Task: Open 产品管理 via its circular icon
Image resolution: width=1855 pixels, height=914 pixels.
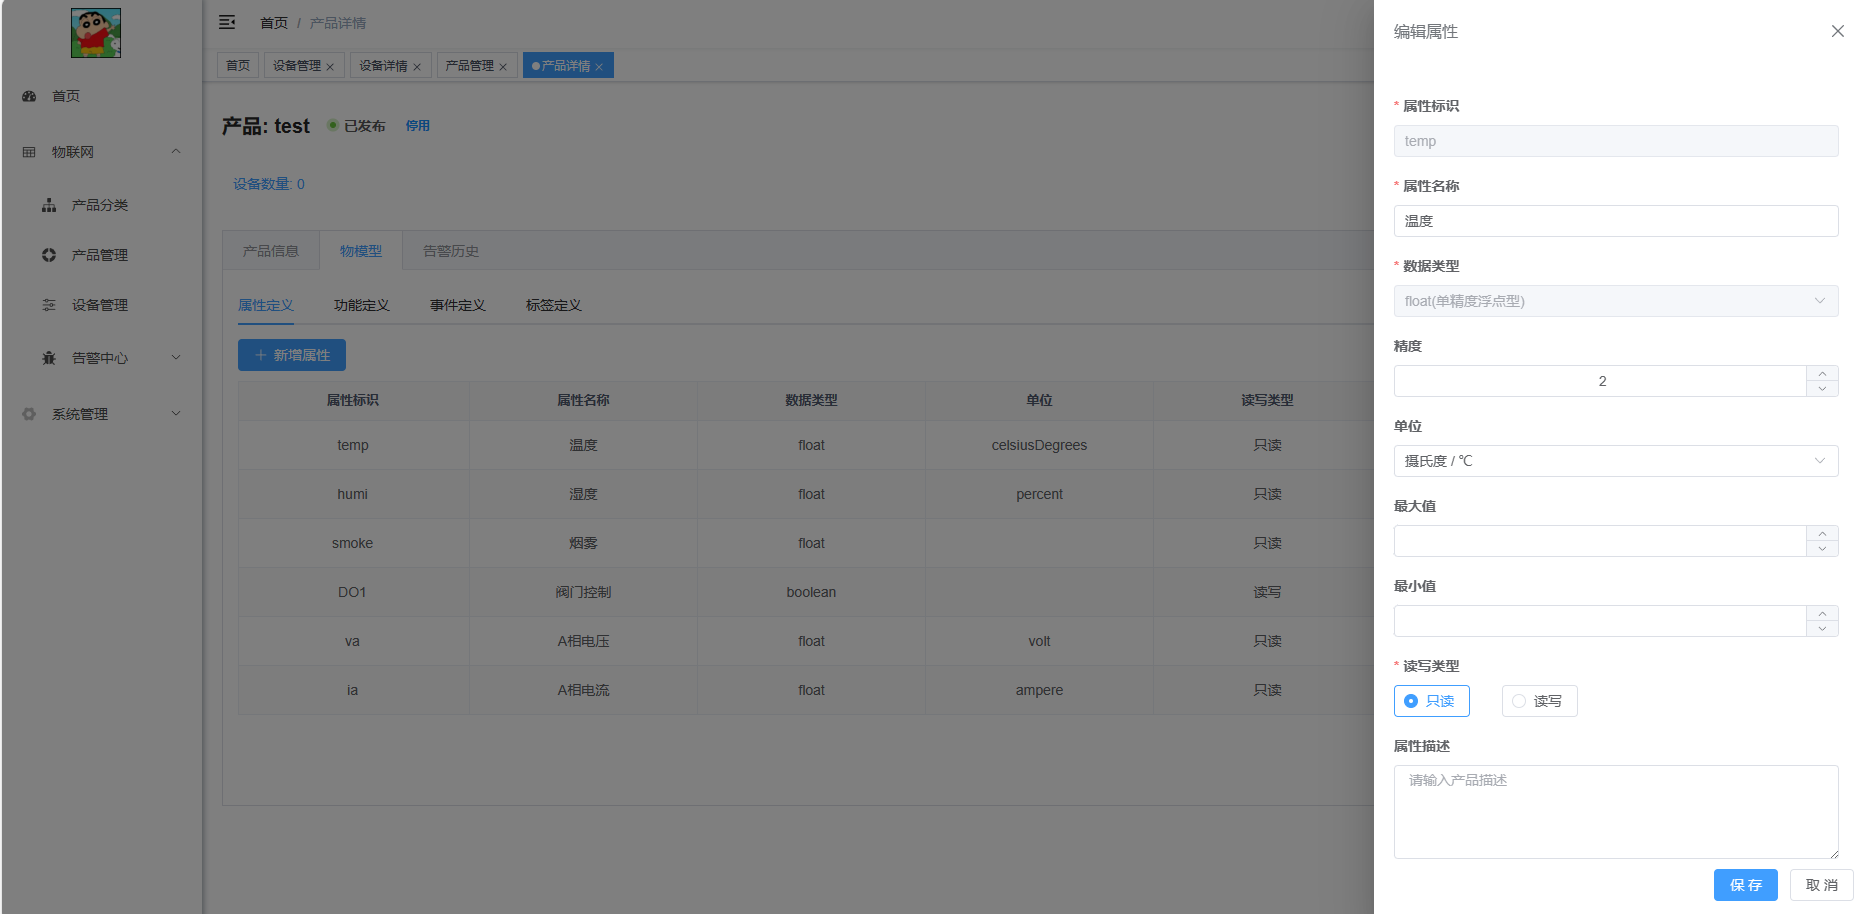Action: 49,255
